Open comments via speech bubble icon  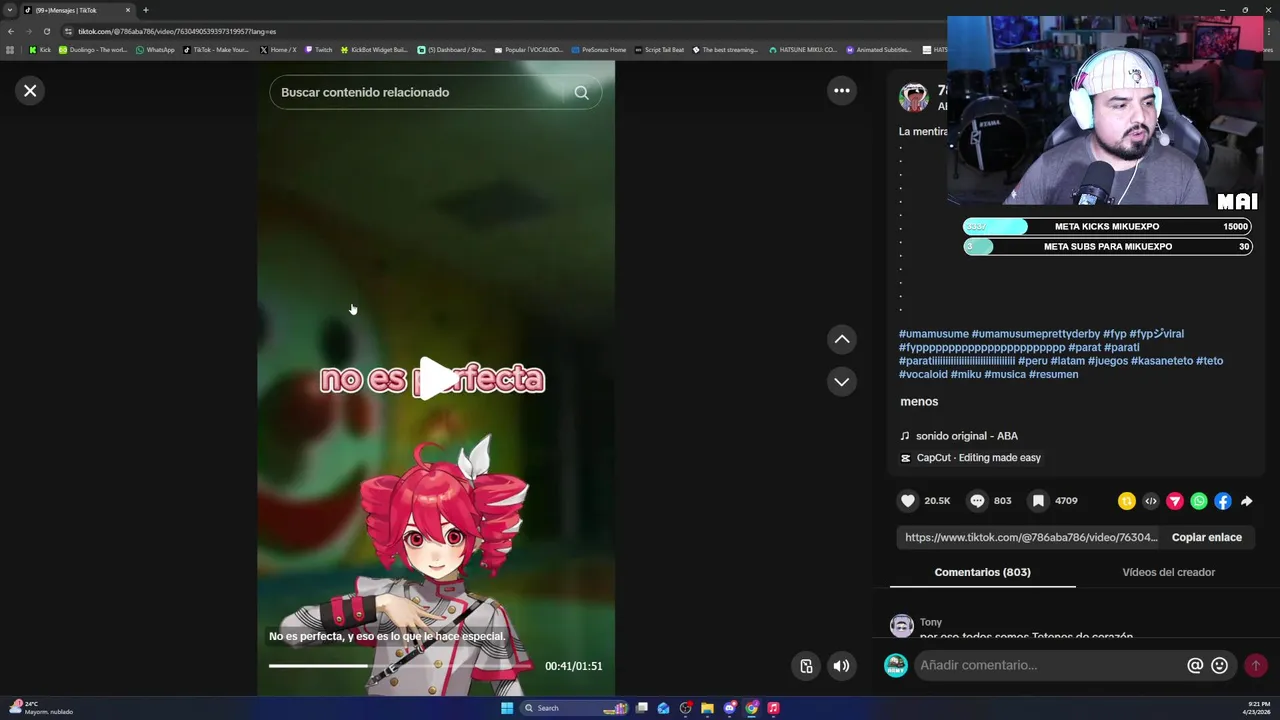pos(978,501)
